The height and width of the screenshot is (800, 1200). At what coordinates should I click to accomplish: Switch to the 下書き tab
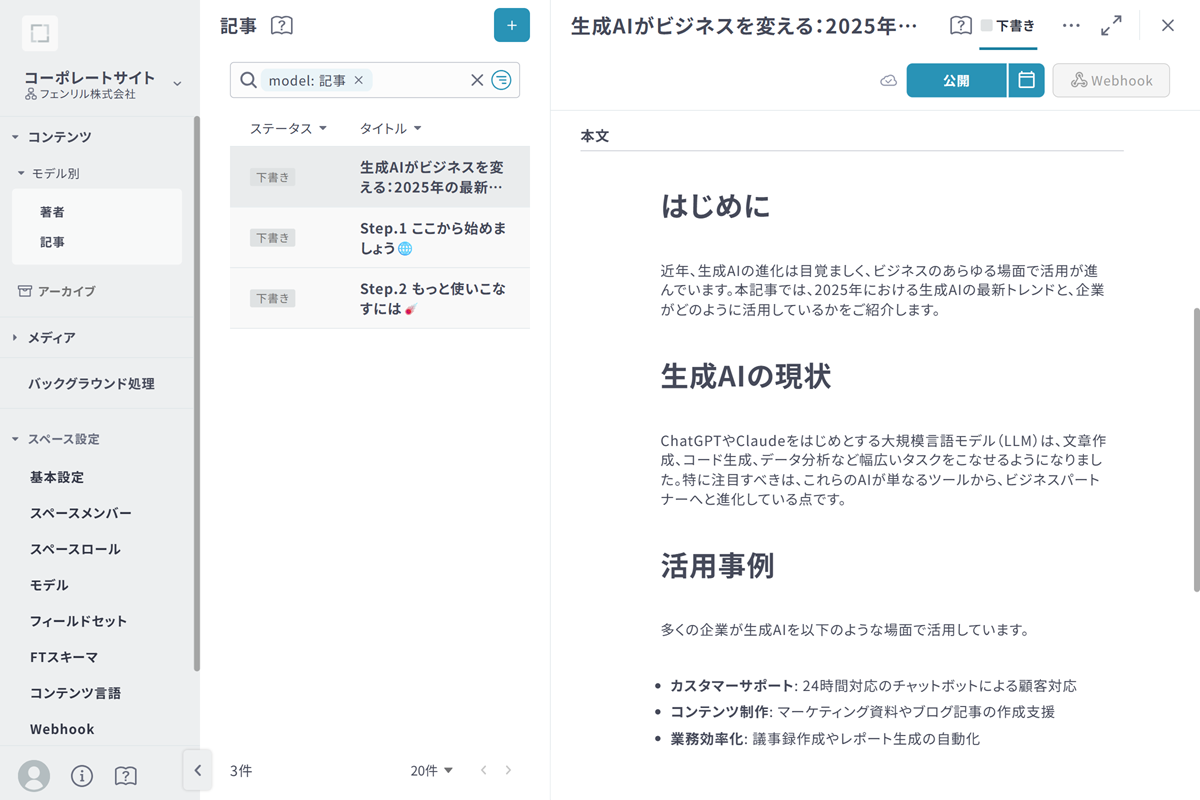click(1008, 25)
